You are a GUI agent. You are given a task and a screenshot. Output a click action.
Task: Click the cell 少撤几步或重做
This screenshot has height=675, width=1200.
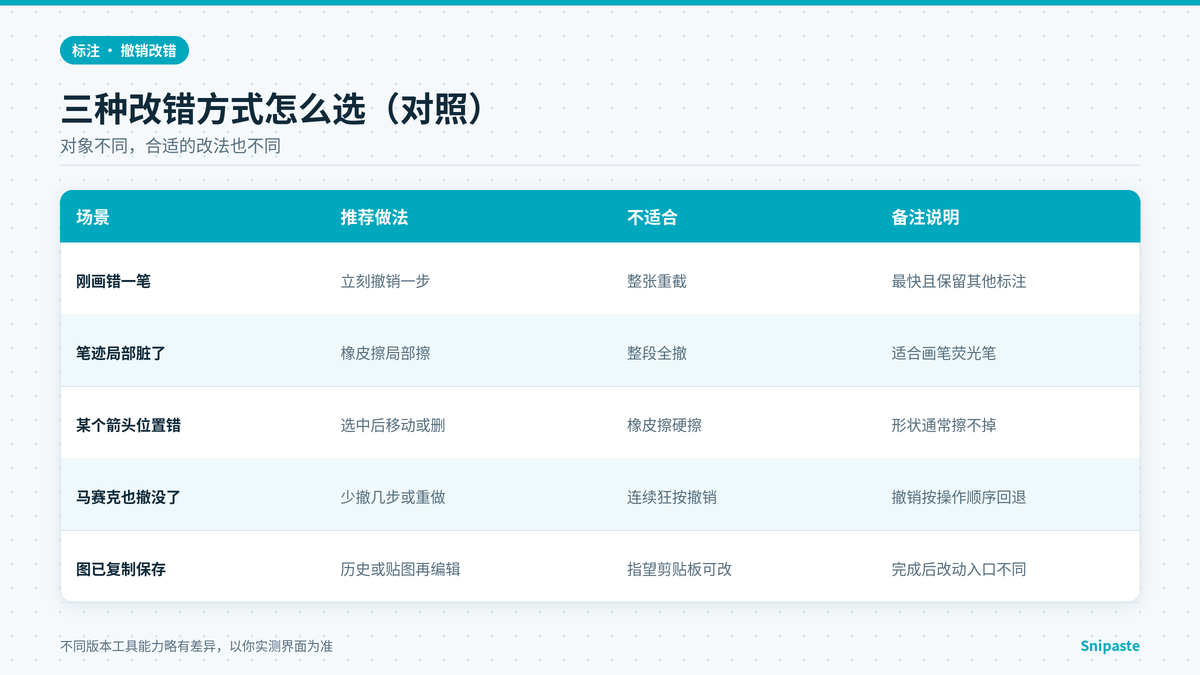click(392, 497)
